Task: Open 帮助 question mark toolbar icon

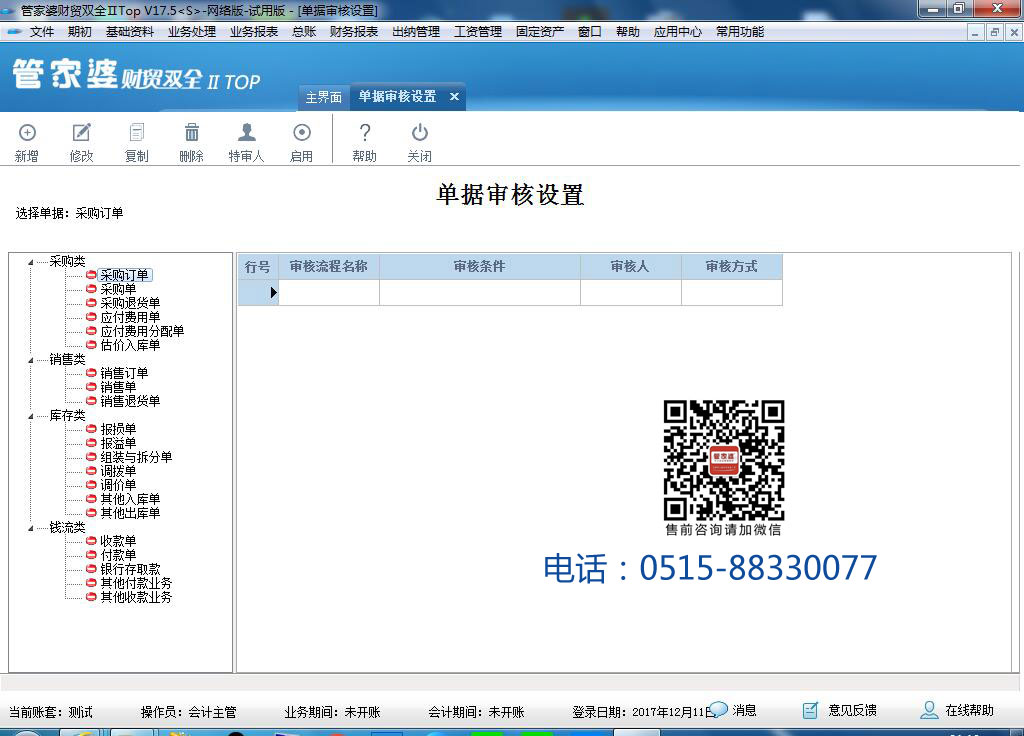Action: 364,133
